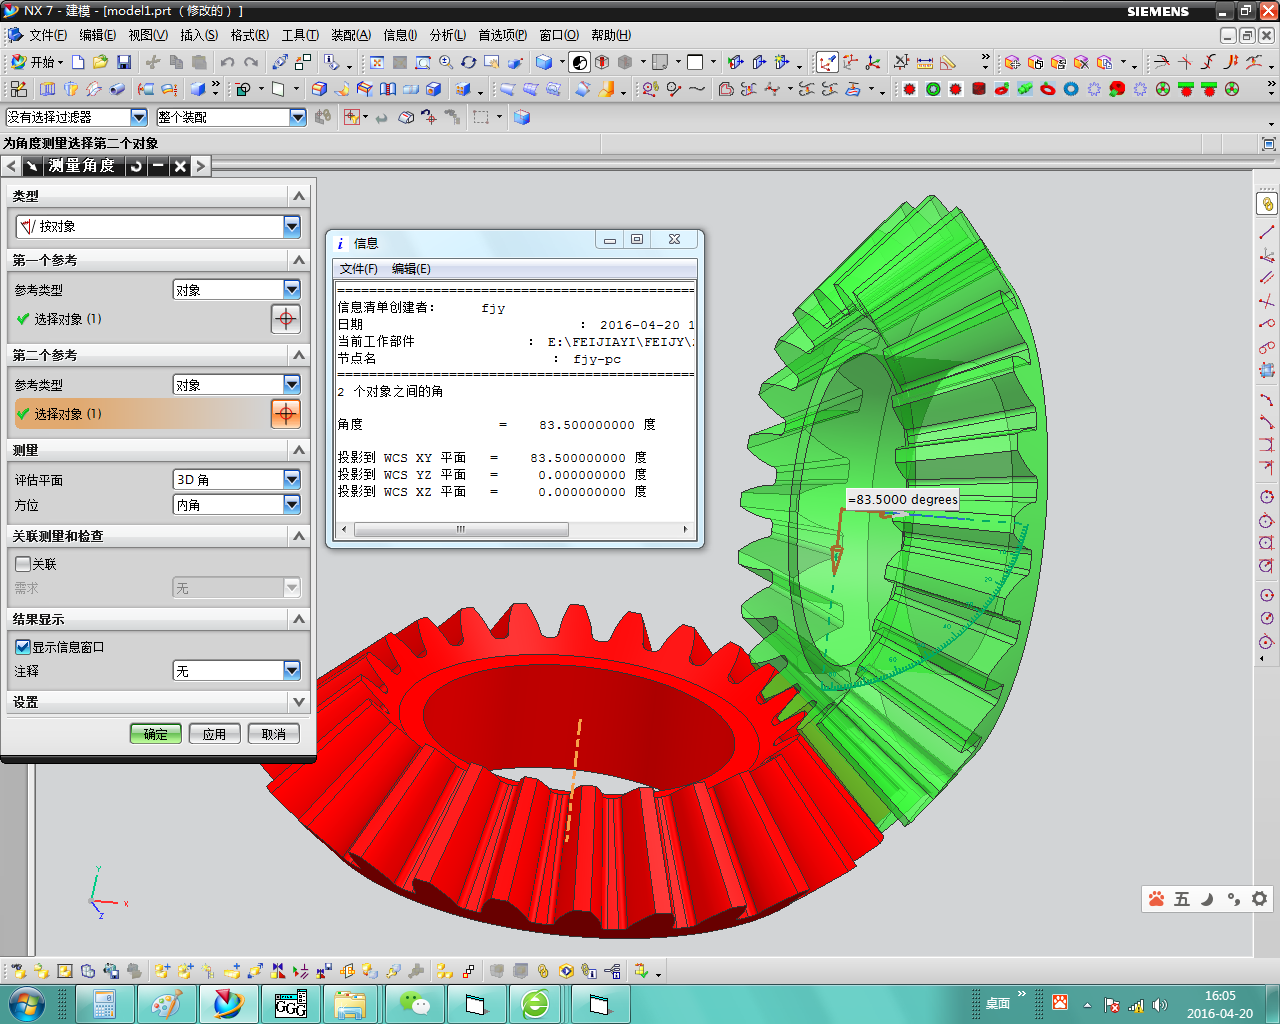1280x1024 pixels.
Task: Collapse the 结果显示 section
Action: click(298, 619)
